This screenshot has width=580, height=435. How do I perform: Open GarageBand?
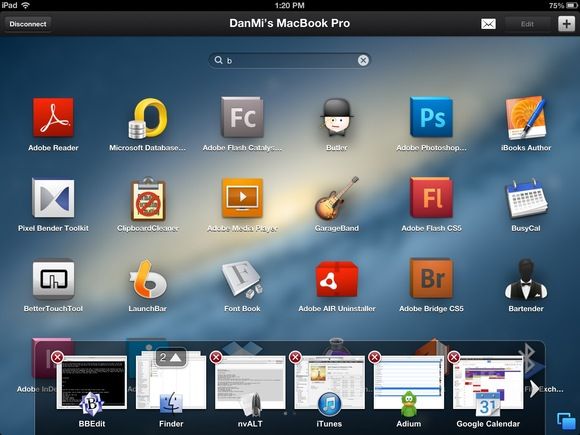[337, 198]
